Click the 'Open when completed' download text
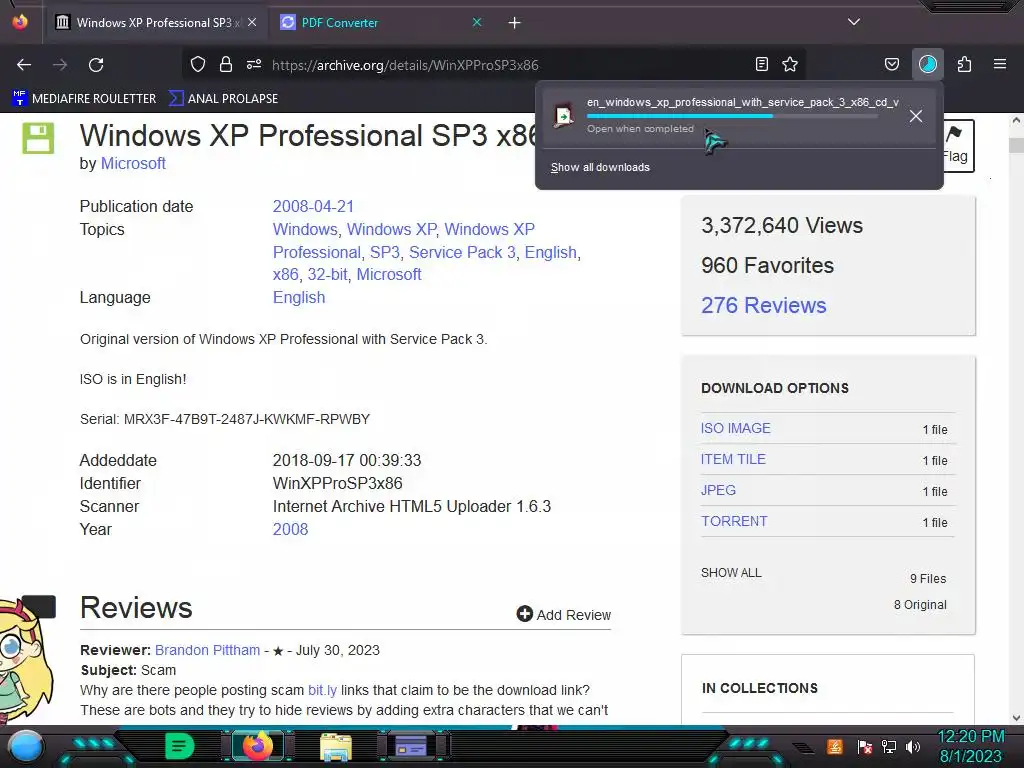Viewport: 1024px width, 768px height. point(640,129)
